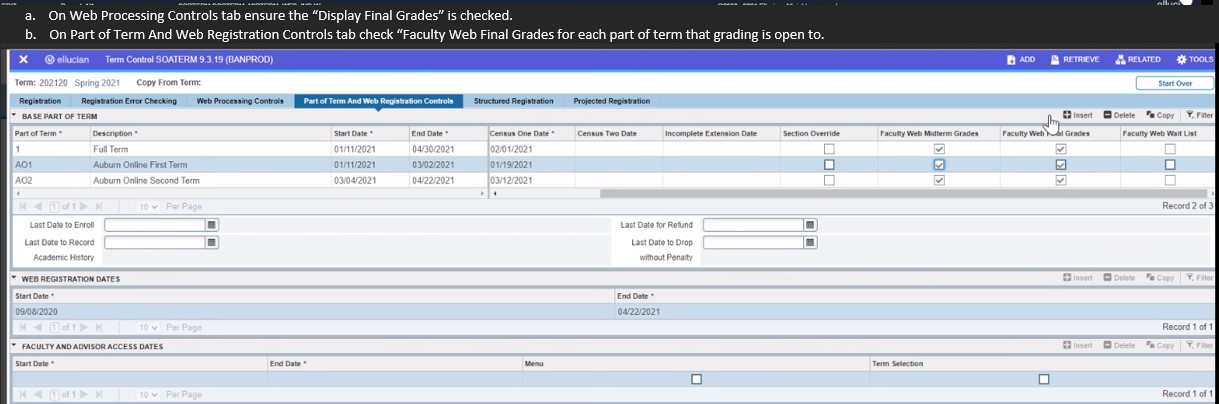This screenshot has width=1219, height=404.
Task: Open Per Page dropdown under Base Part of Term
Action: [x=147, y=207]
